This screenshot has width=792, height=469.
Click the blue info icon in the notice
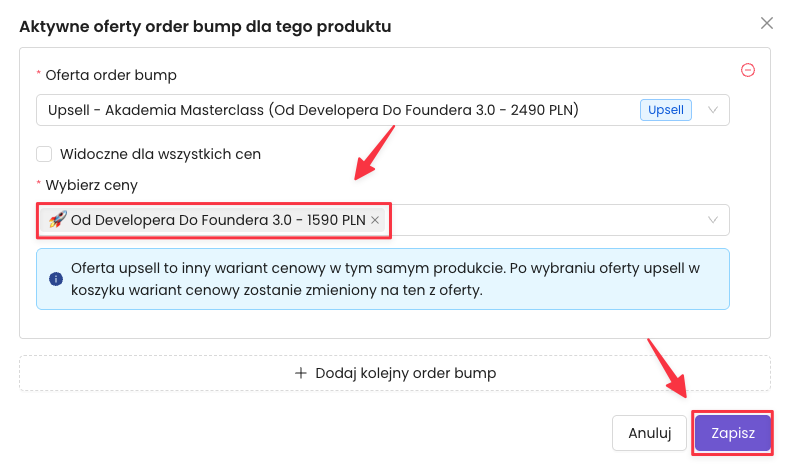pyautogui.click(x=55, y=270)
